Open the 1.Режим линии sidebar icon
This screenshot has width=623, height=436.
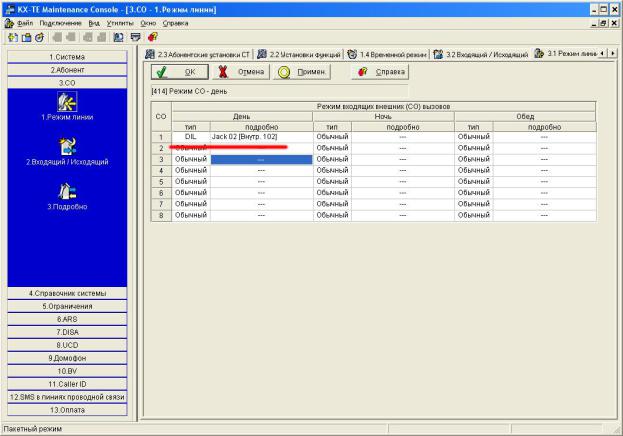pyautogui.click(x=67, y=102)
